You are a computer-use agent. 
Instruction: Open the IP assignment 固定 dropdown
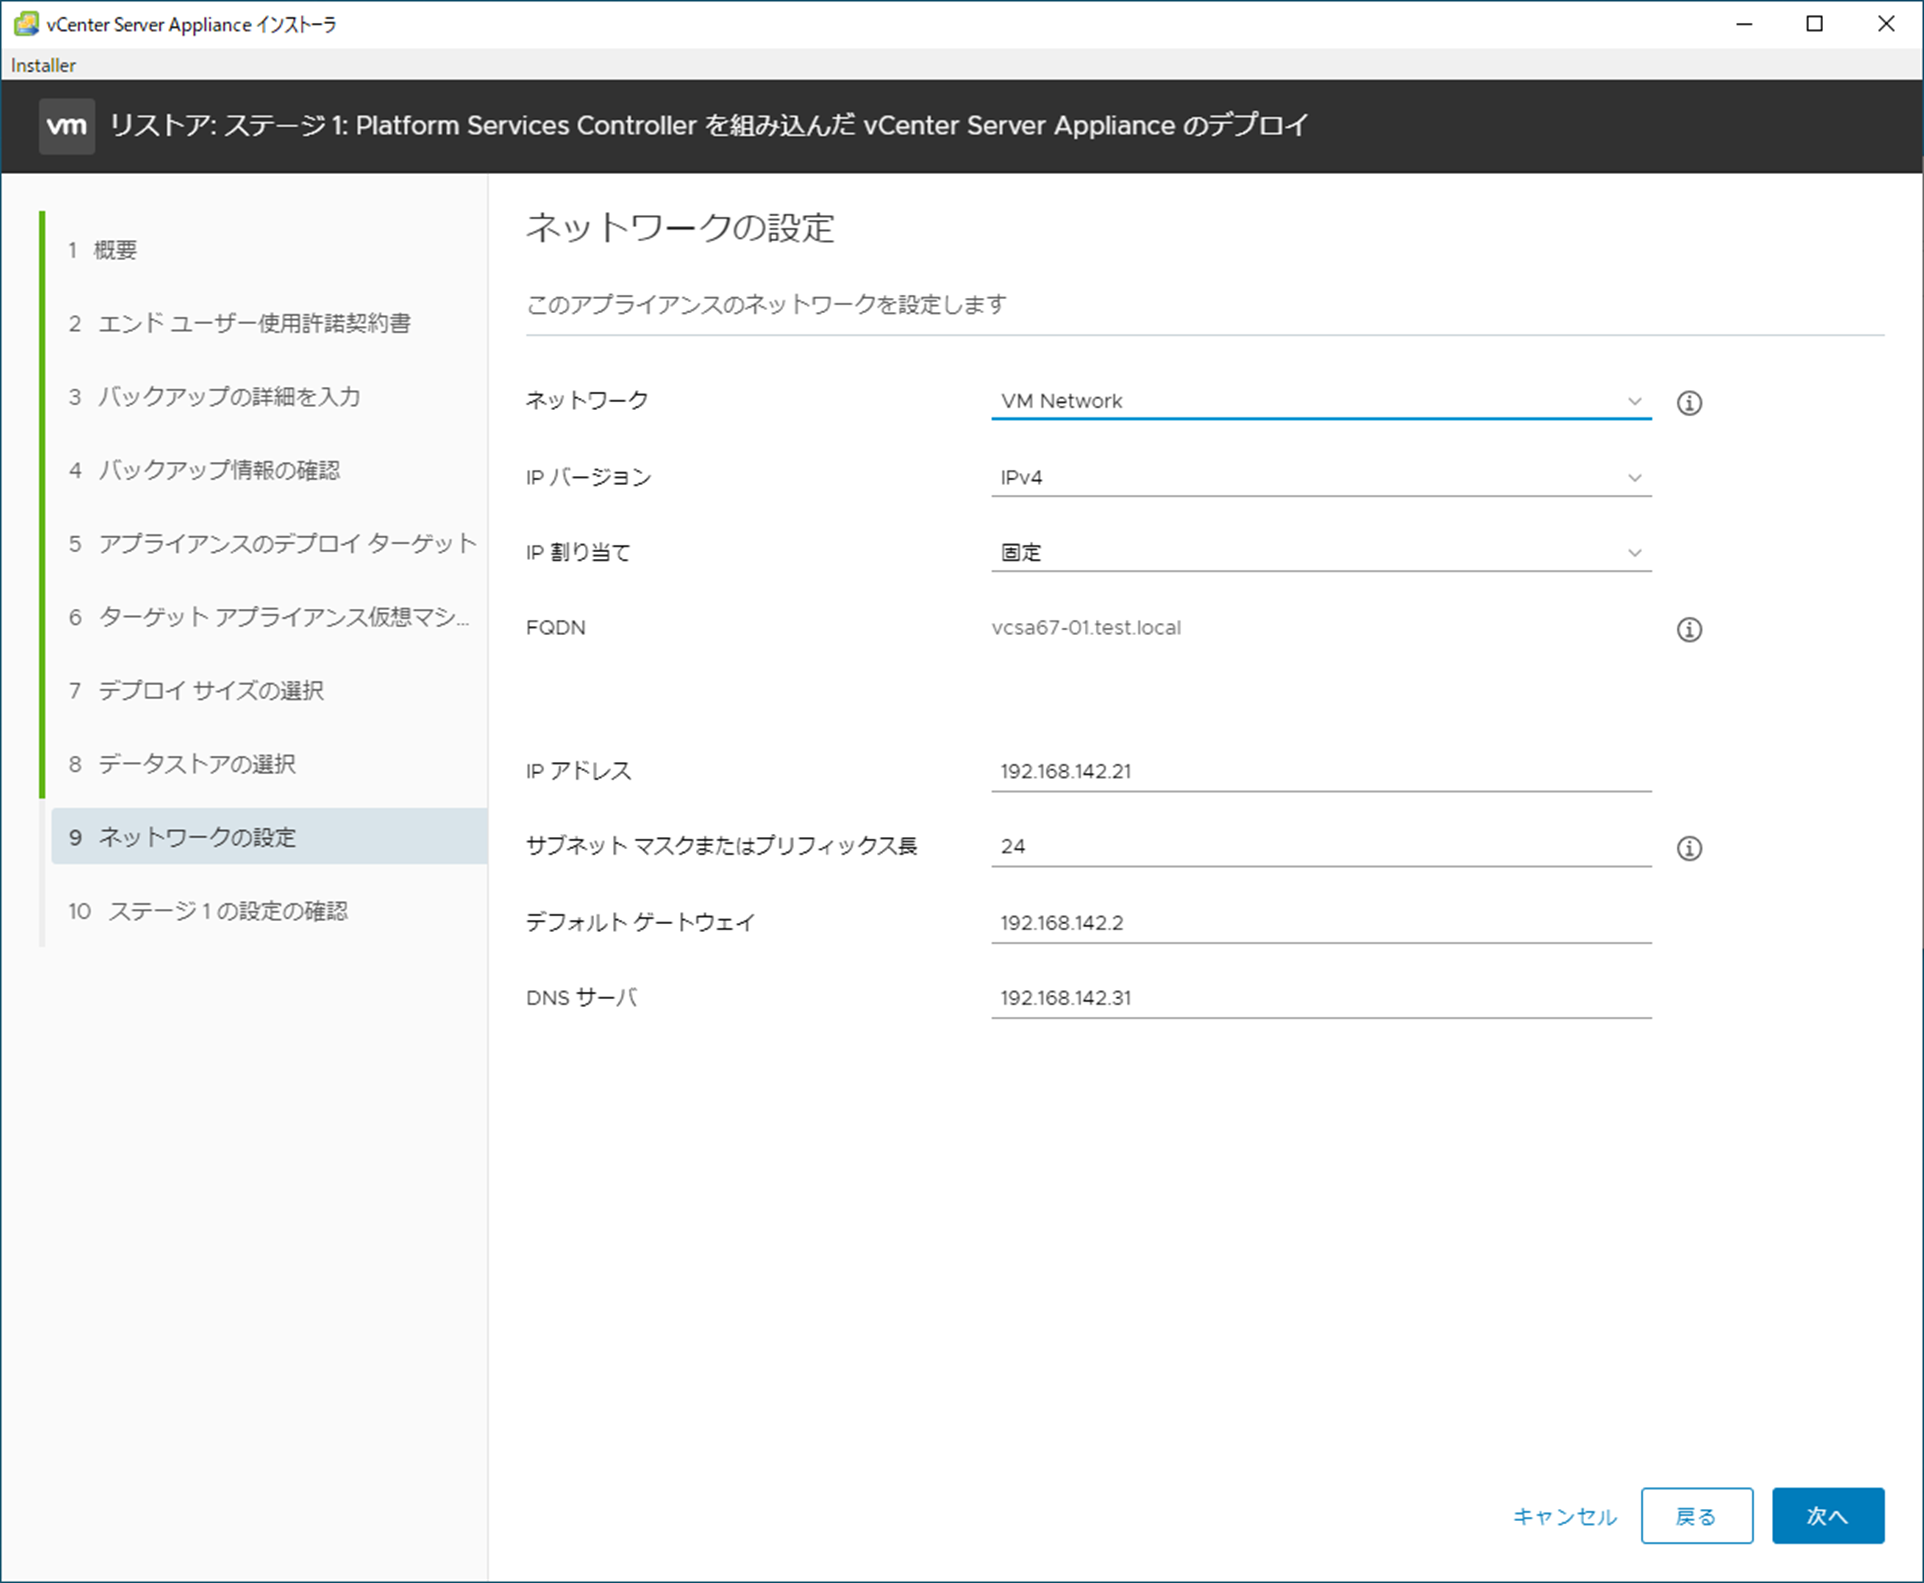(1320, 553)
